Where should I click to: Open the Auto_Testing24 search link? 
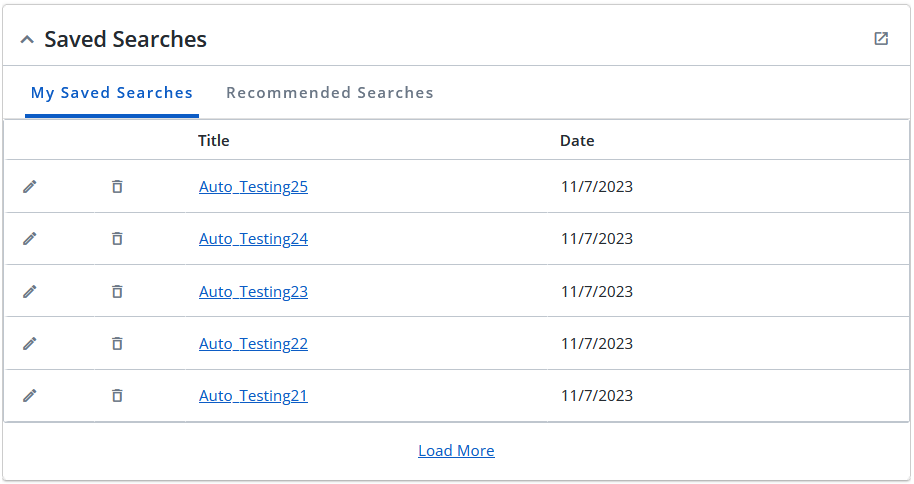[253, 239]
